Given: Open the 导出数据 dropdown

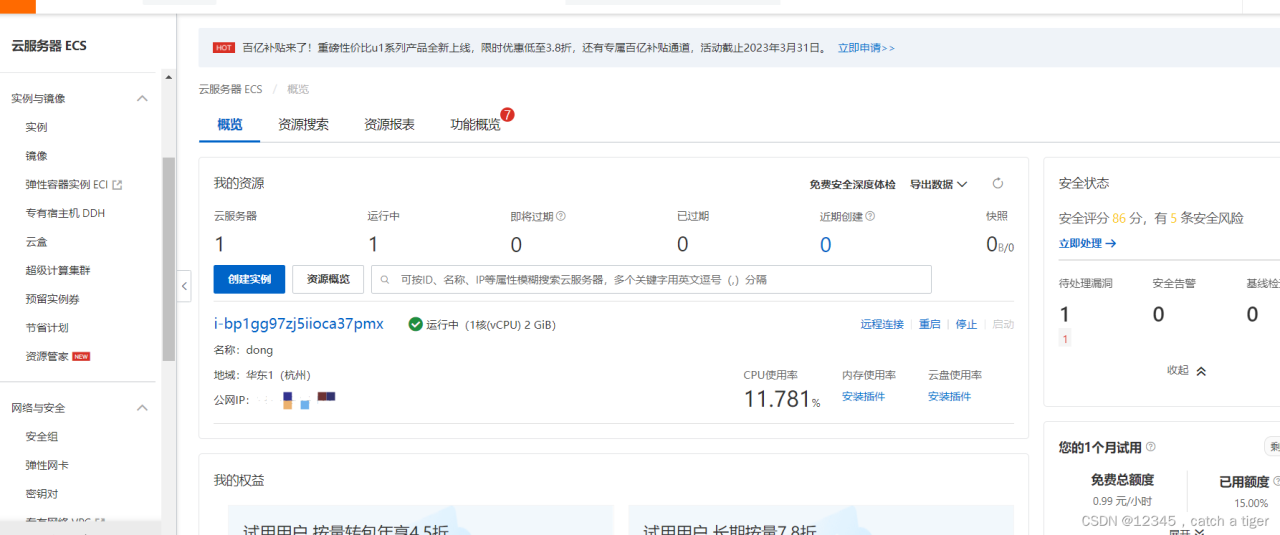Looking at the screenshot, I should click(x=938, y=184).
